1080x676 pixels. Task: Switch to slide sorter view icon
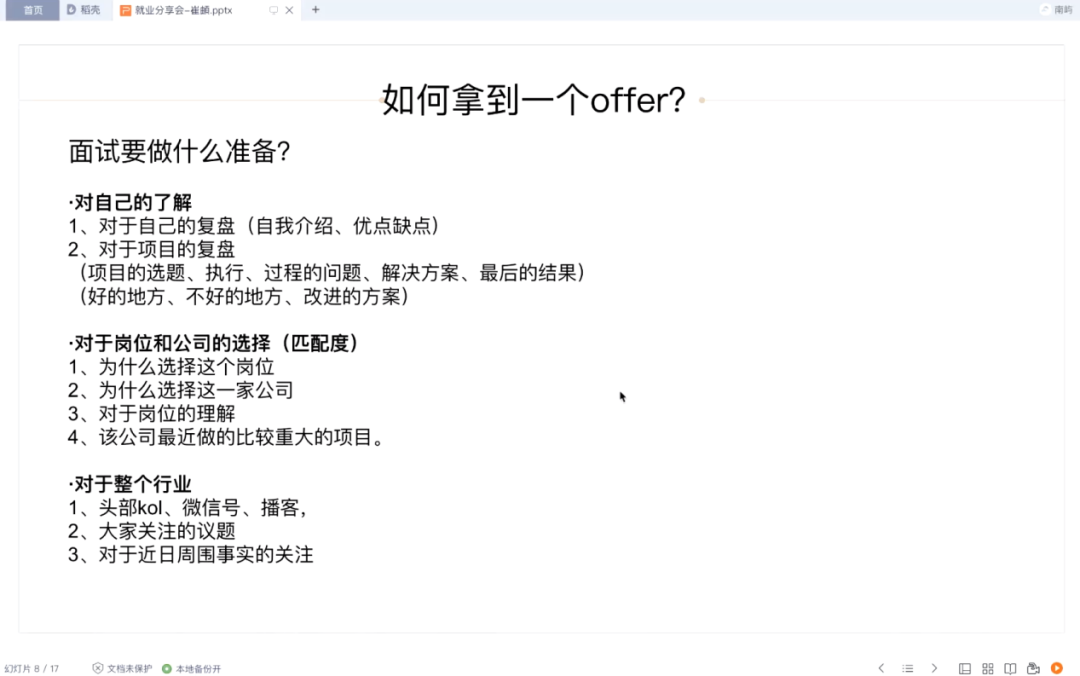pos(986,668)
